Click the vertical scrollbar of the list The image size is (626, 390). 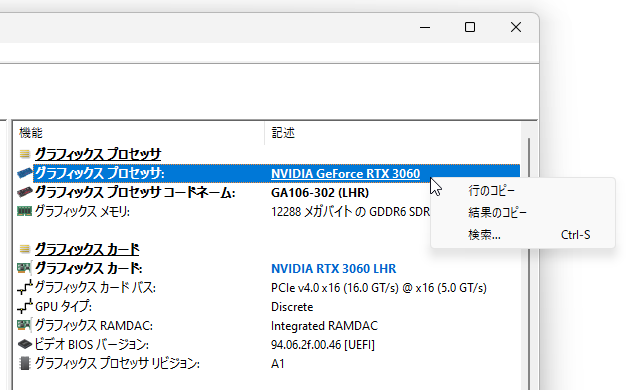(x=529, y=255)
